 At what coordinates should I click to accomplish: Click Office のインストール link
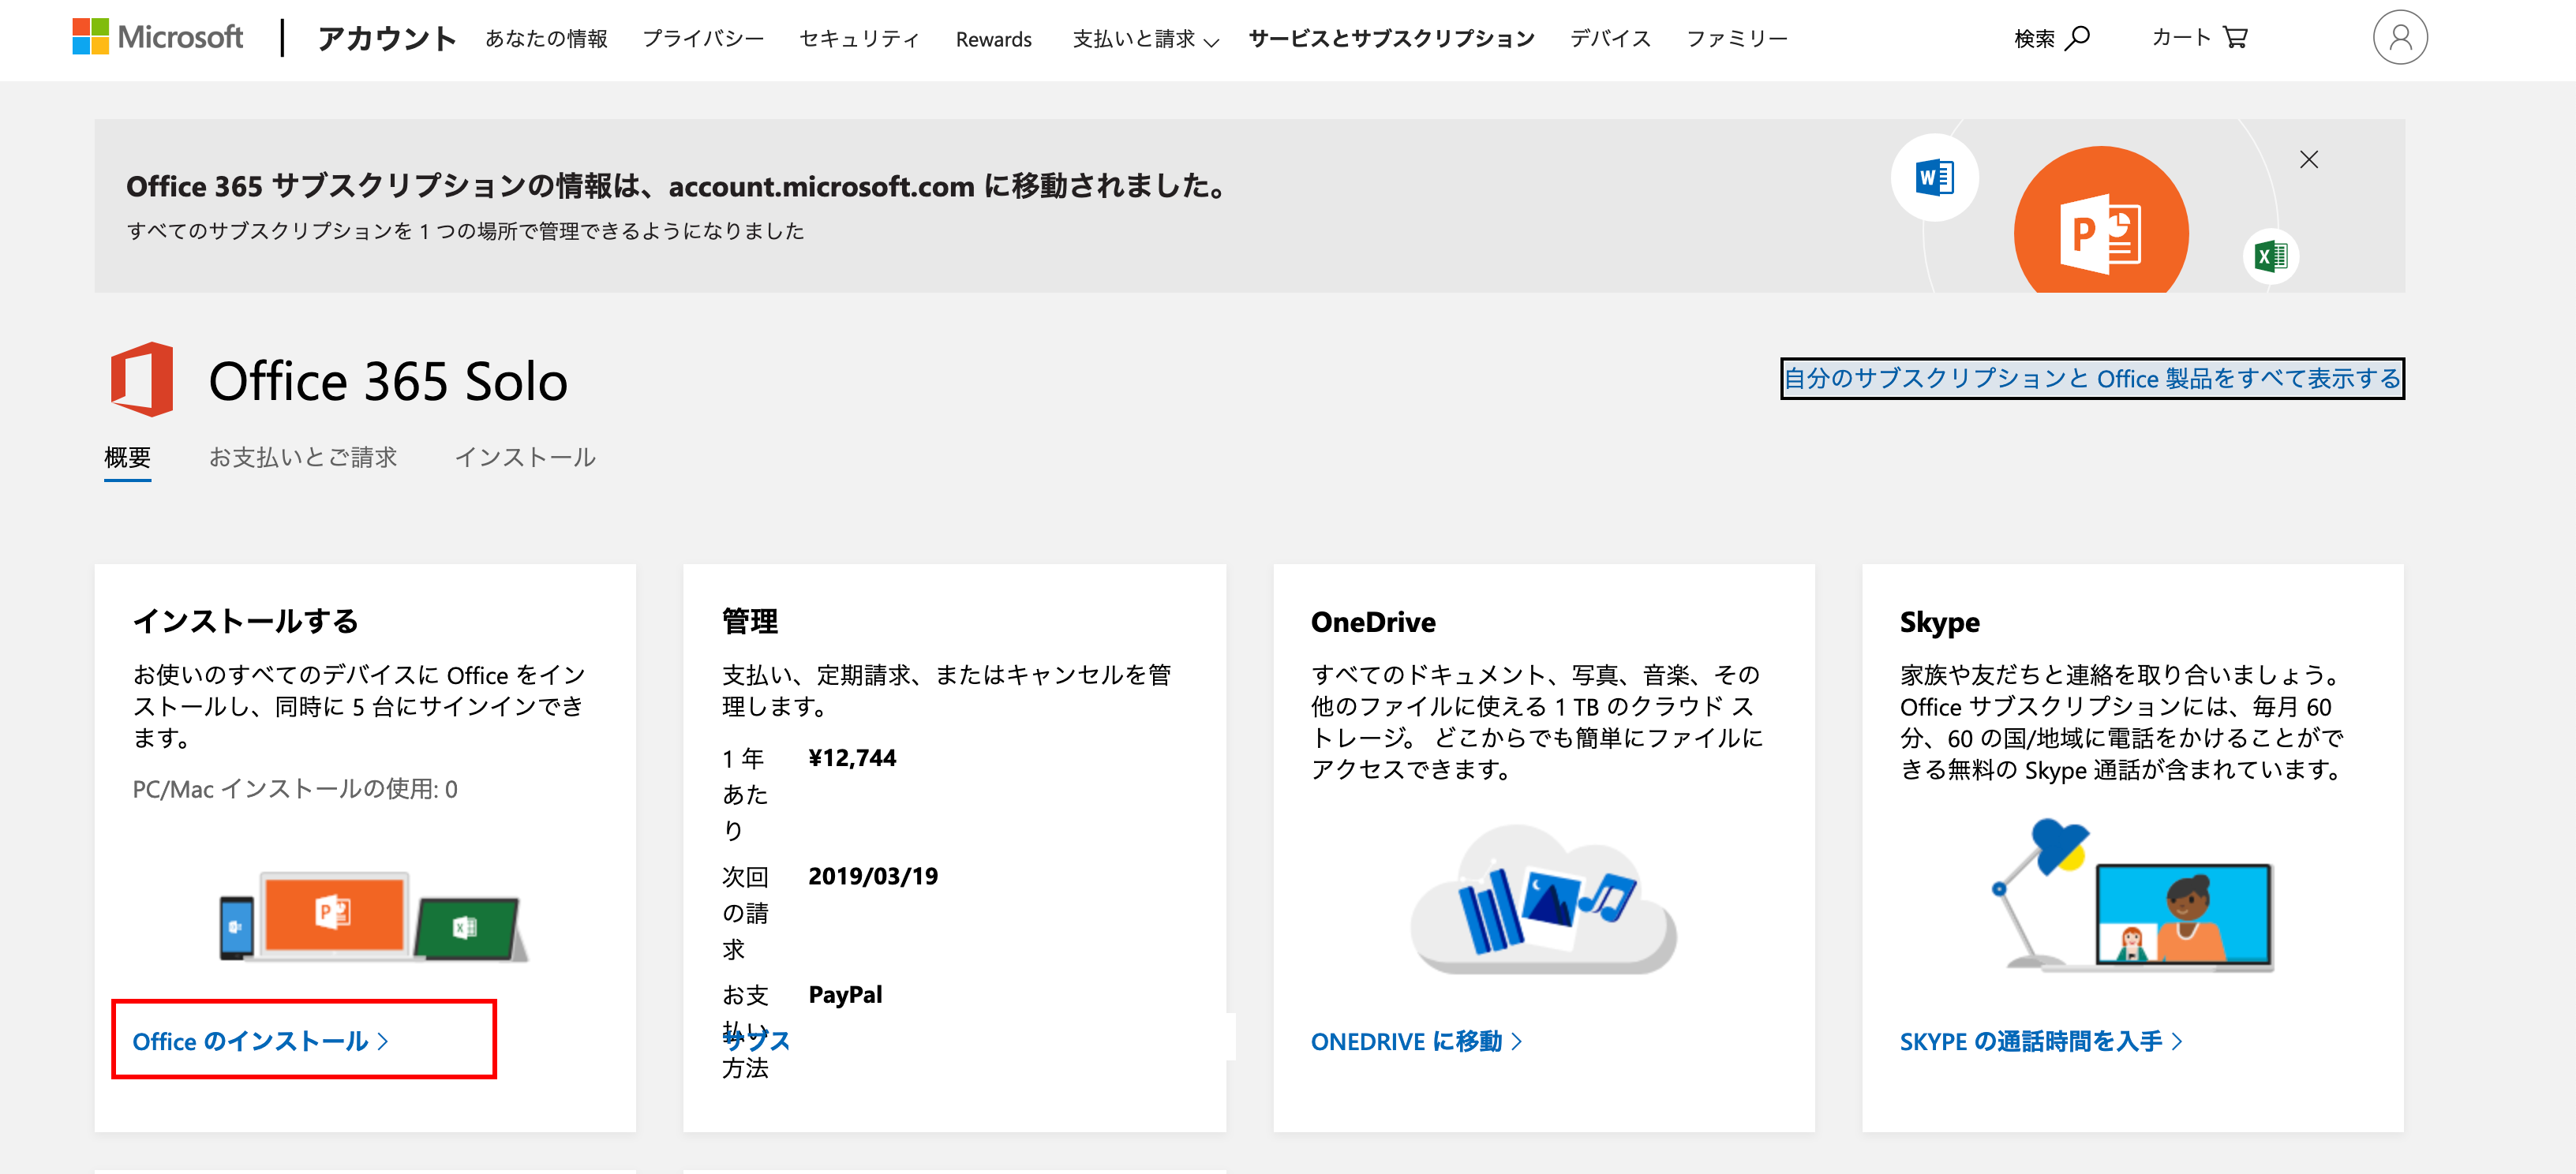[x=260, y=1041]
